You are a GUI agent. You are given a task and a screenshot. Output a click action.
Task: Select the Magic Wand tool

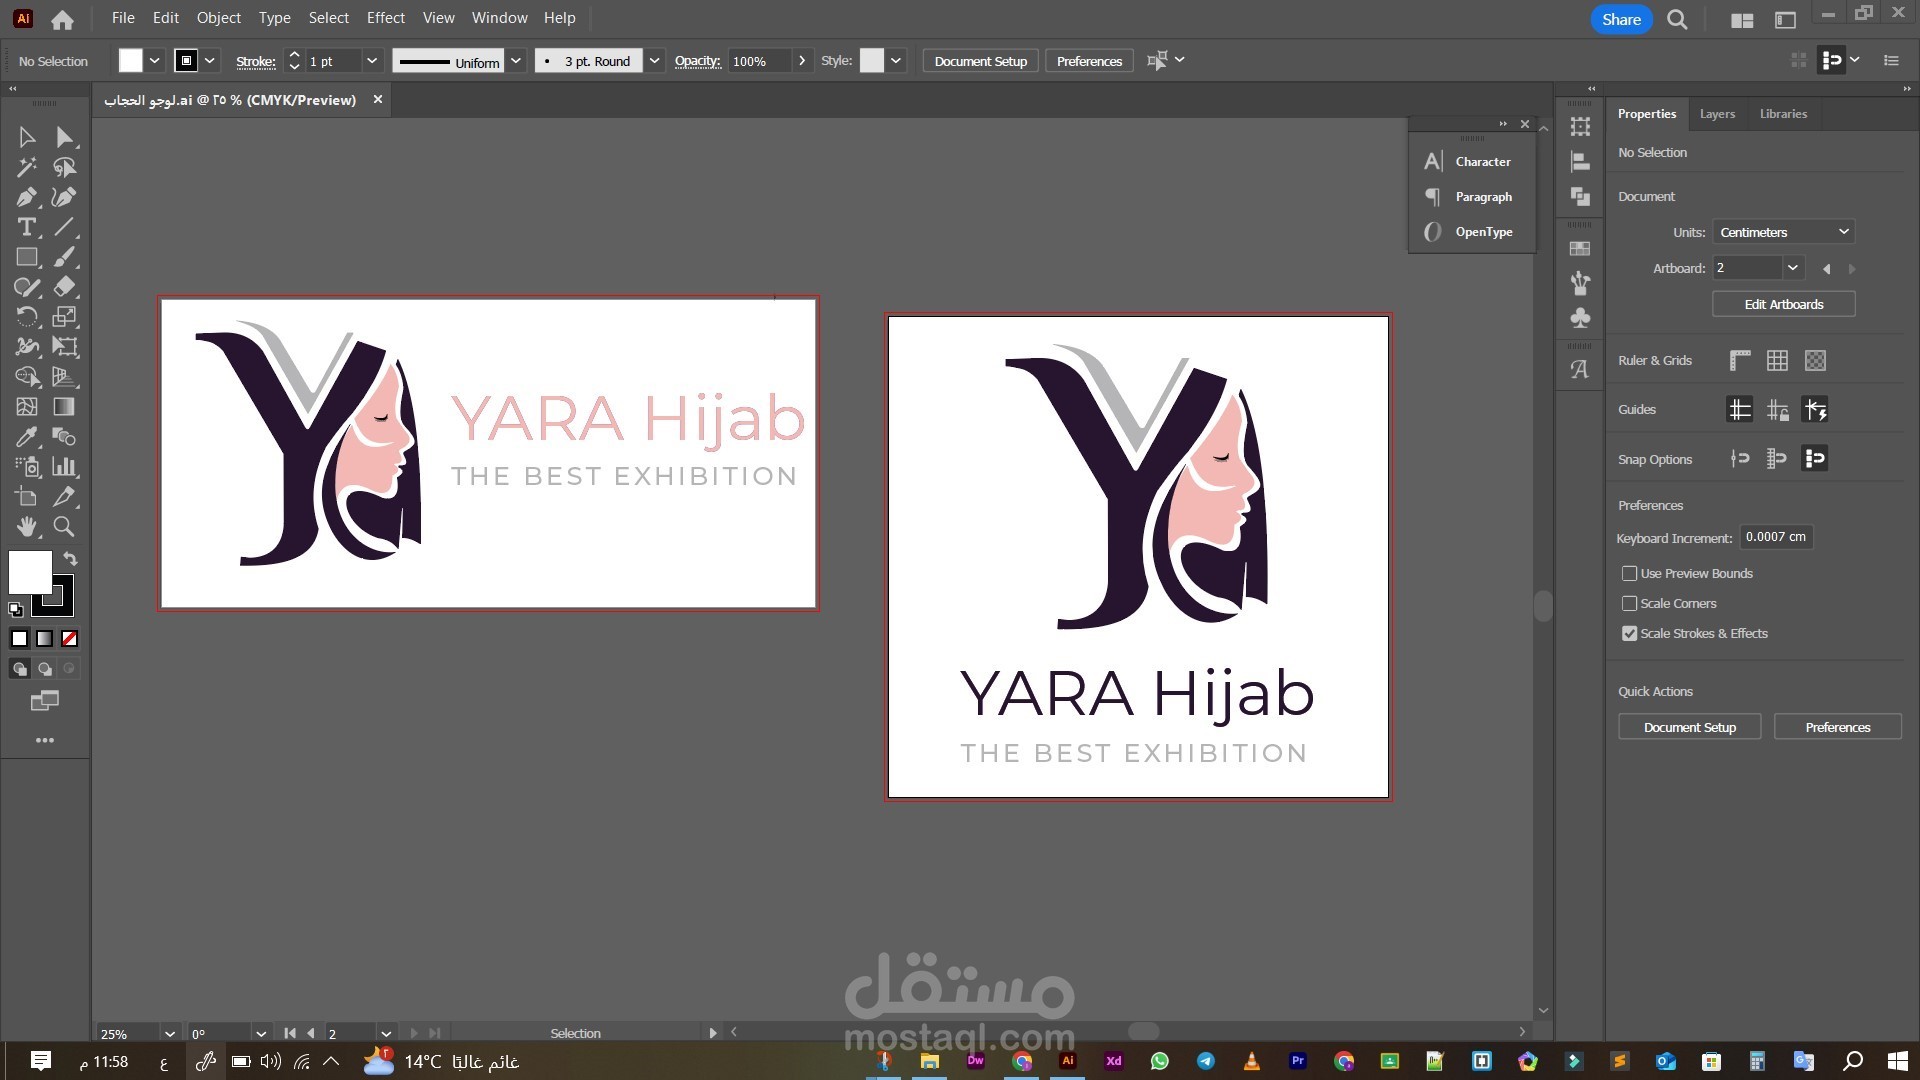[26, 167]
